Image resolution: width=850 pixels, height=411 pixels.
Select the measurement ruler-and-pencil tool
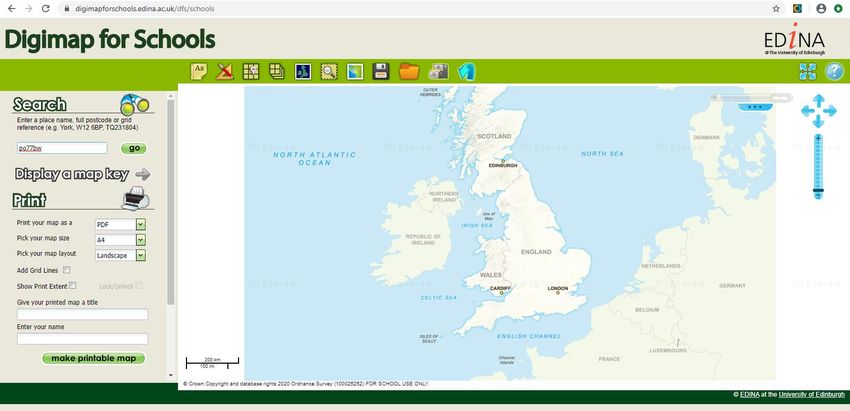point(224,71)
